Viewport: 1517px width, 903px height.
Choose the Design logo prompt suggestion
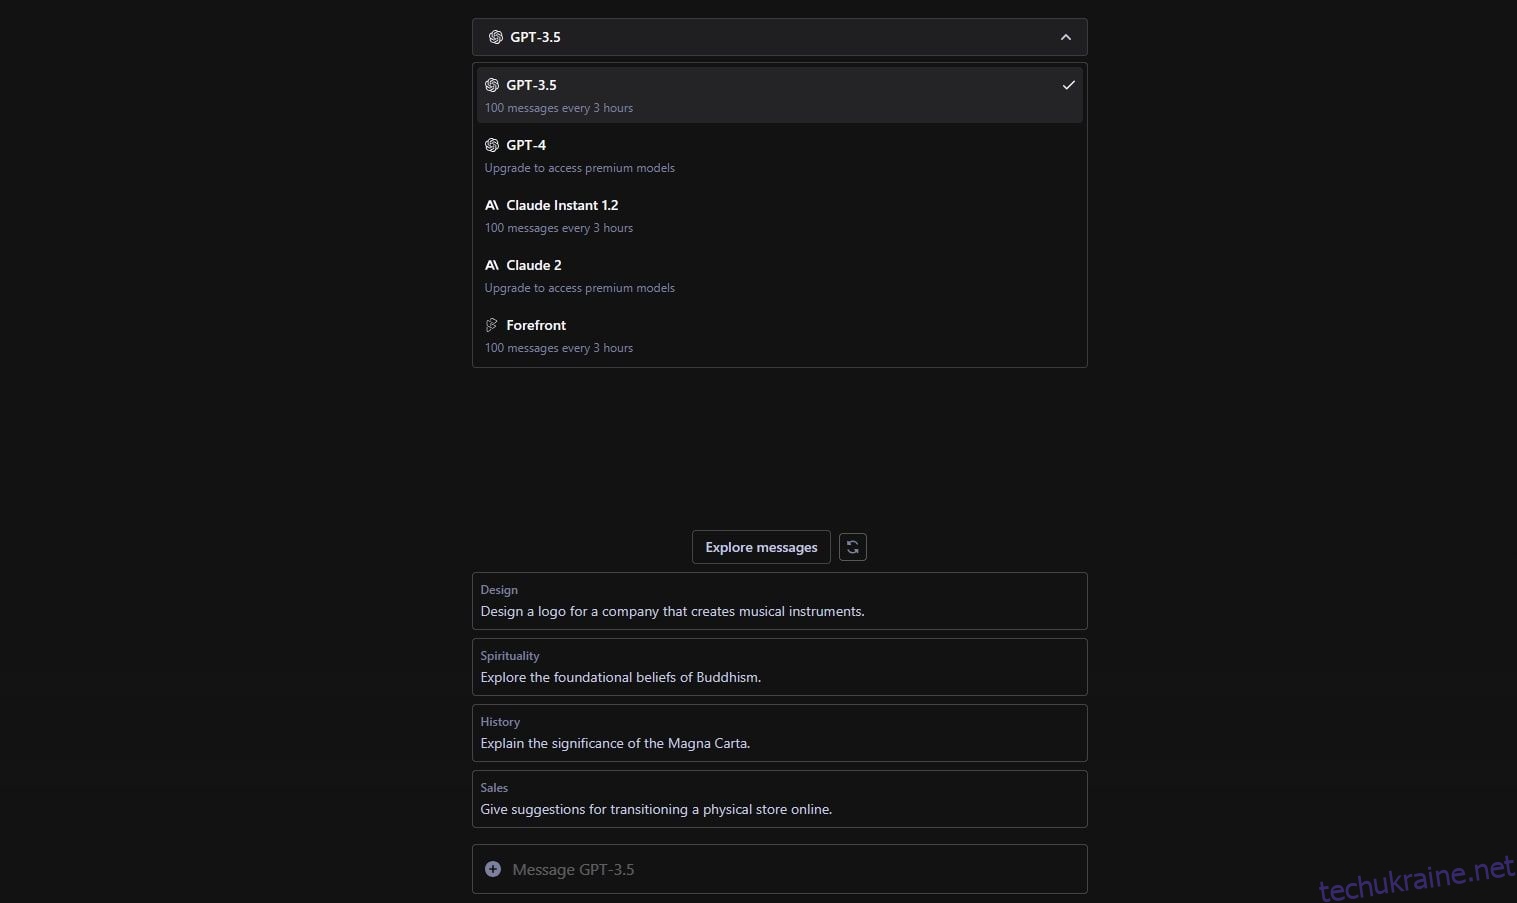tap(779, 601)
